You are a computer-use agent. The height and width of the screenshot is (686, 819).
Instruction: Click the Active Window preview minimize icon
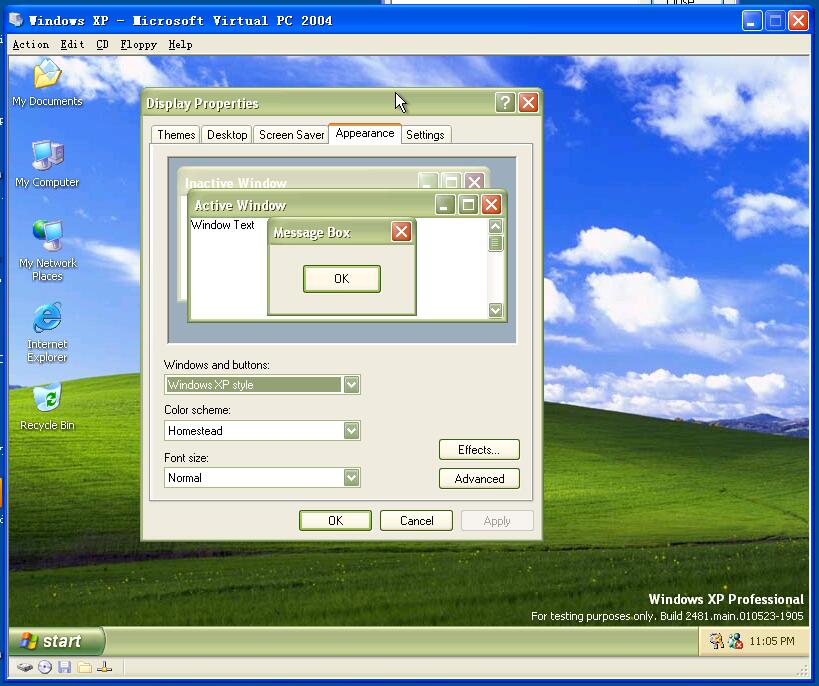[444, 204]
